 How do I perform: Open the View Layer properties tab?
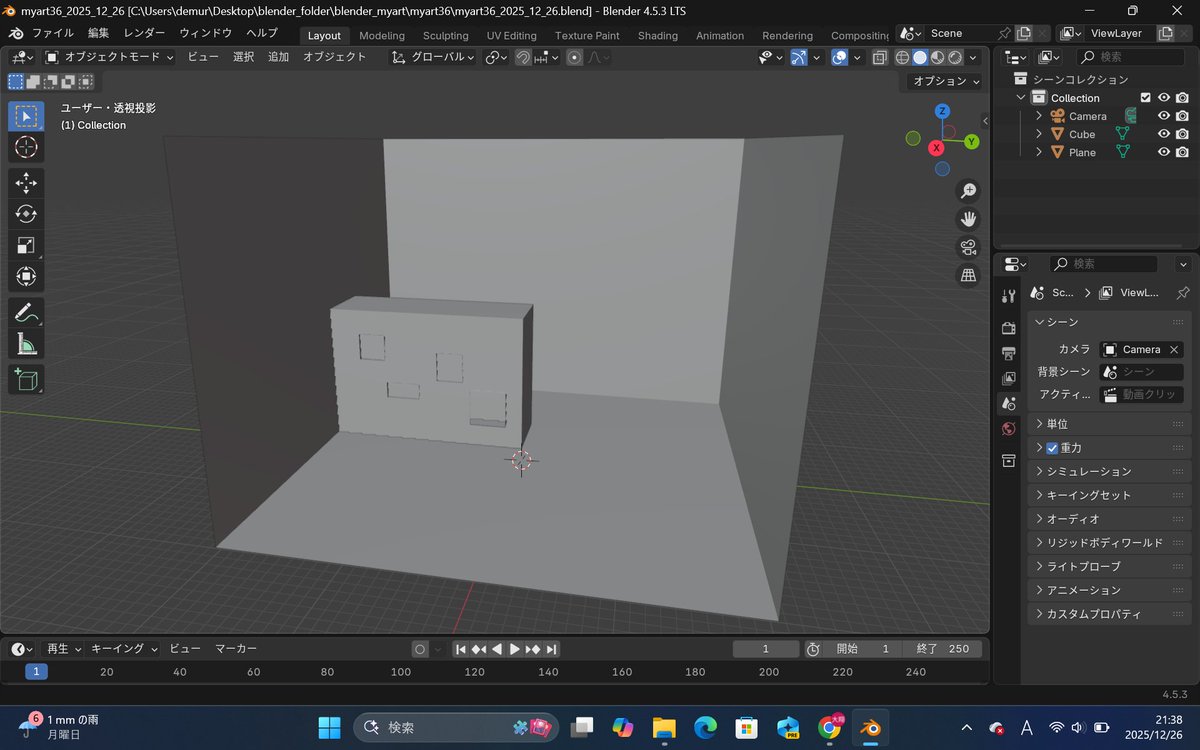point(1008,378)
